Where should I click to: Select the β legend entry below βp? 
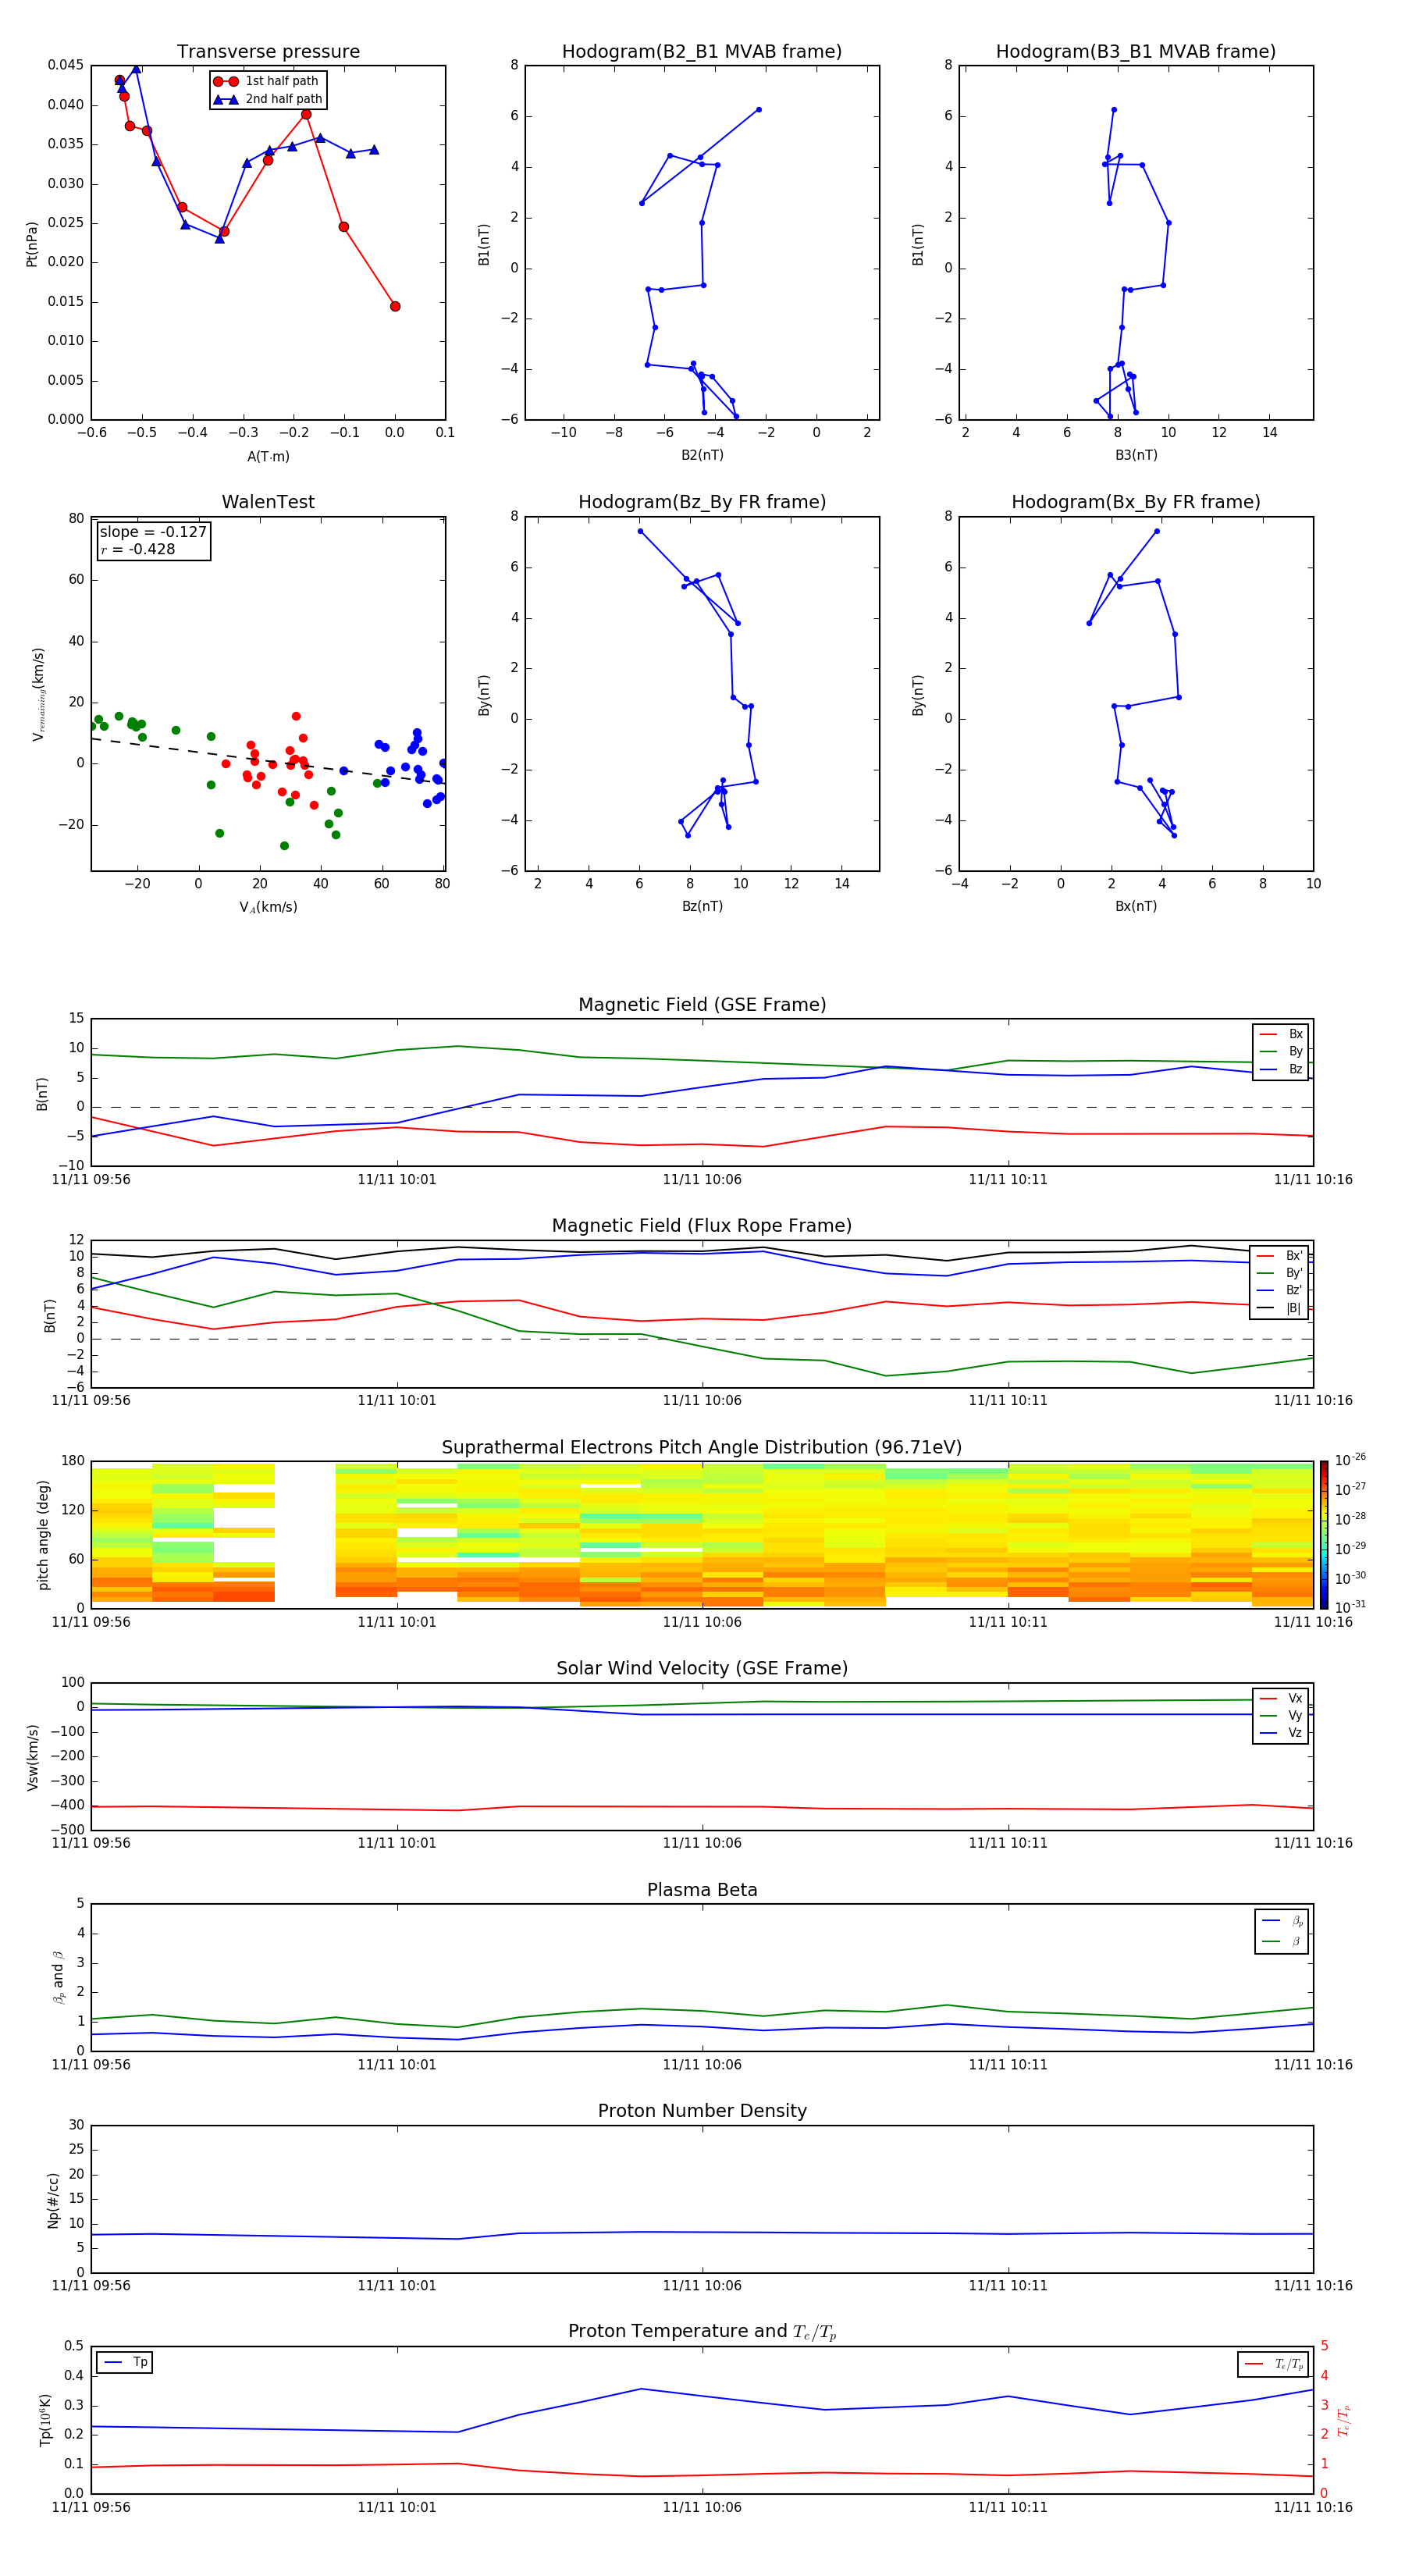tap(1282, 1941)
